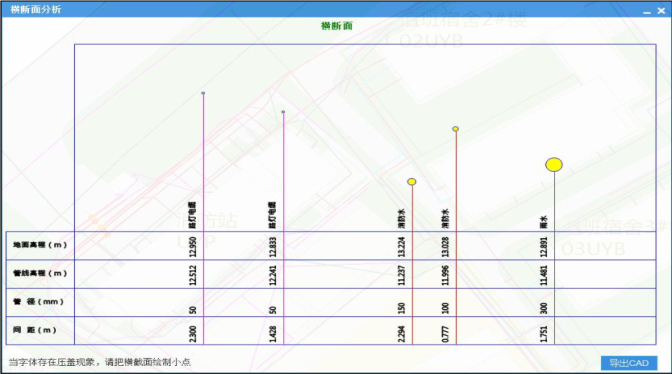Click the purple dot atop the 12.833 cable line
The image size is (672, 374).
pyautogui.click(x=283, y=112)
